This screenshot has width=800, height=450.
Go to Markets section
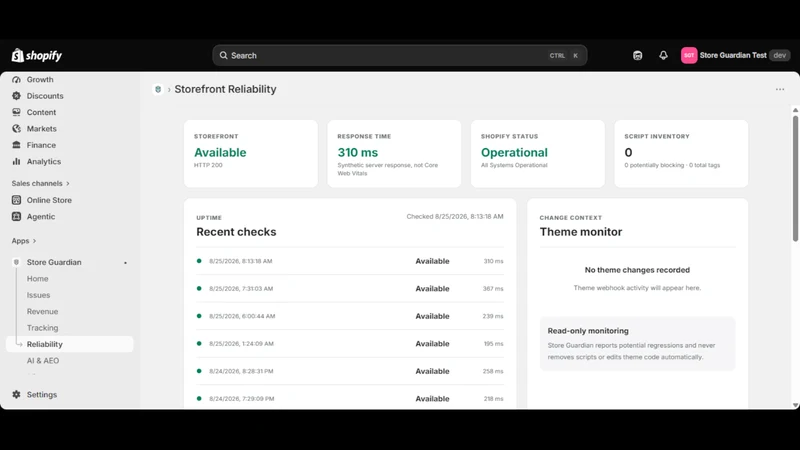point(41,129)
